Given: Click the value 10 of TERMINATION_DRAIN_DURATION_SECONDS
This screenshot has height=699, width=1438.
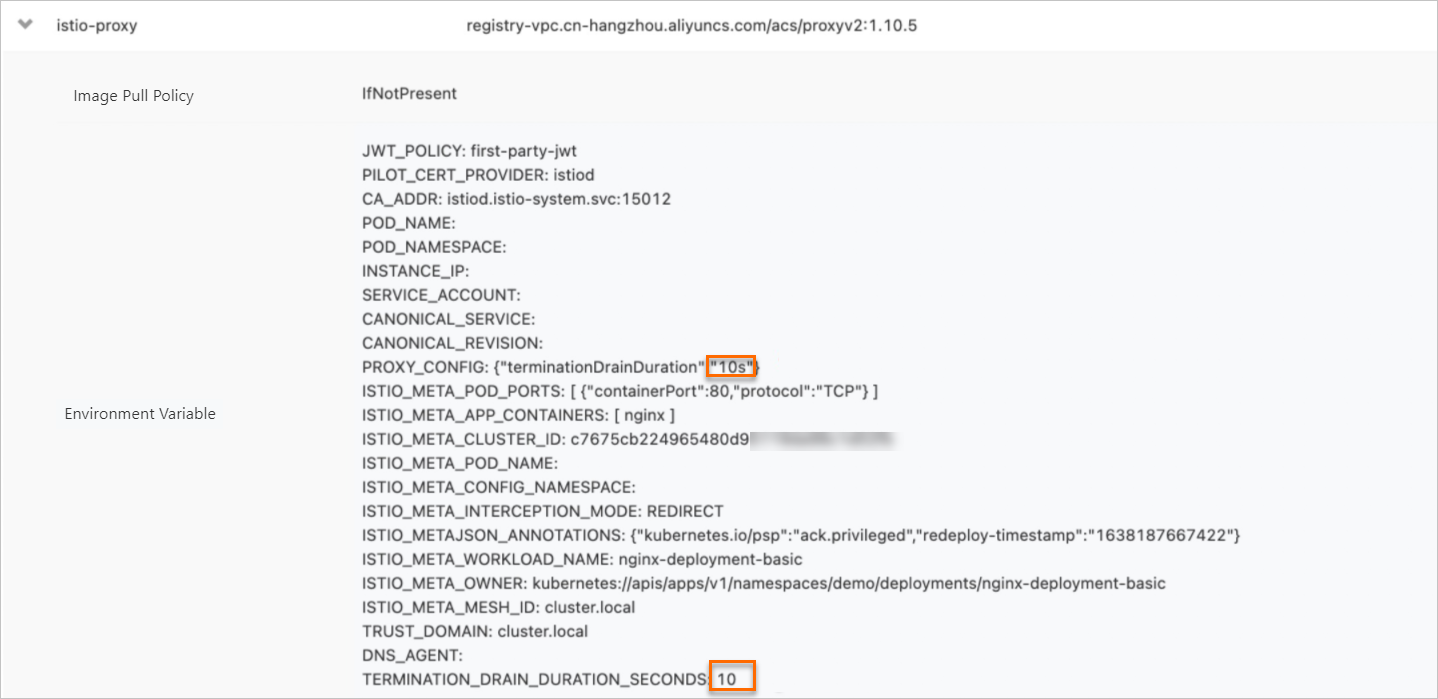Looking at the screenshot, I should tap(727, 679).
